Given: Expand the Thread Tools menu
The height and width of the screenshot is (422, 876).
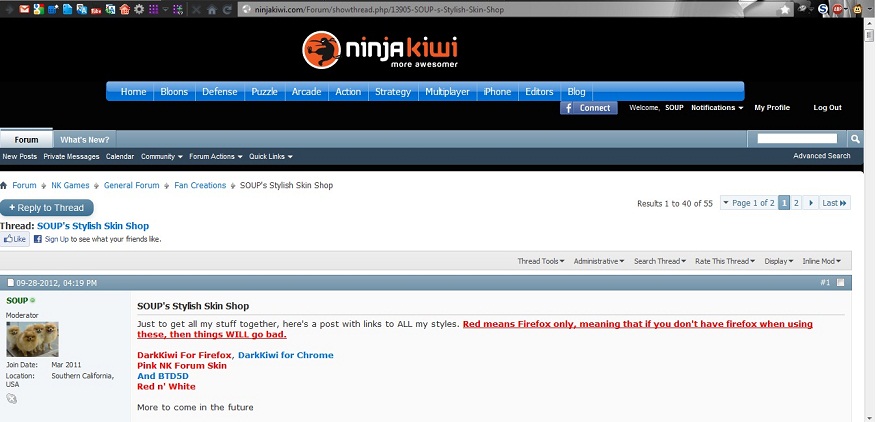Looking at the screenshot, I should (x=540, y=261).
